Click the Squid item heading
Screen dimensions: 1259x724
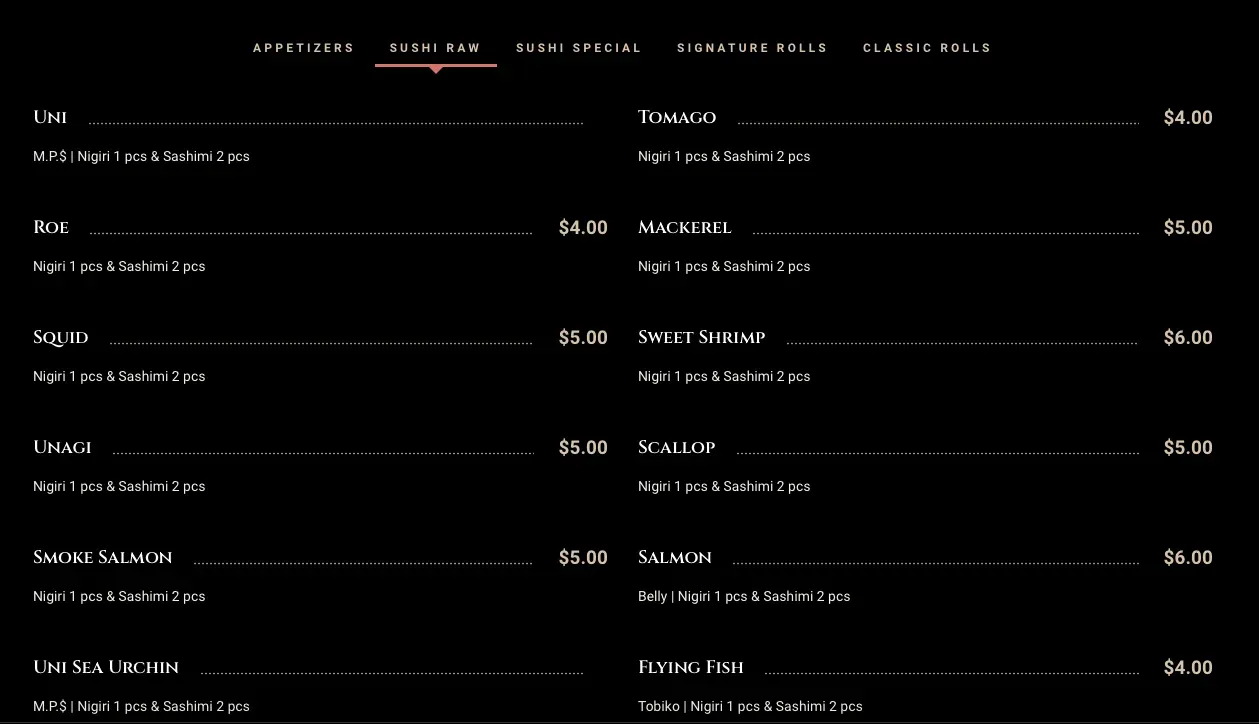pos(61,338)
